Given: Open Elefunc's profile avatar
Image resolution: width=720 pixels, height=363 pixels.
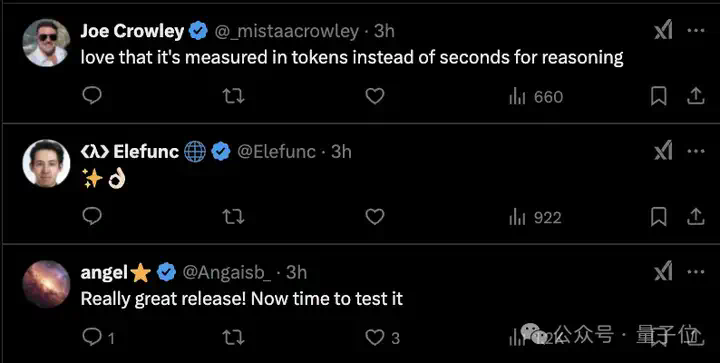Looking at the screenshot, I should point(46,163).
